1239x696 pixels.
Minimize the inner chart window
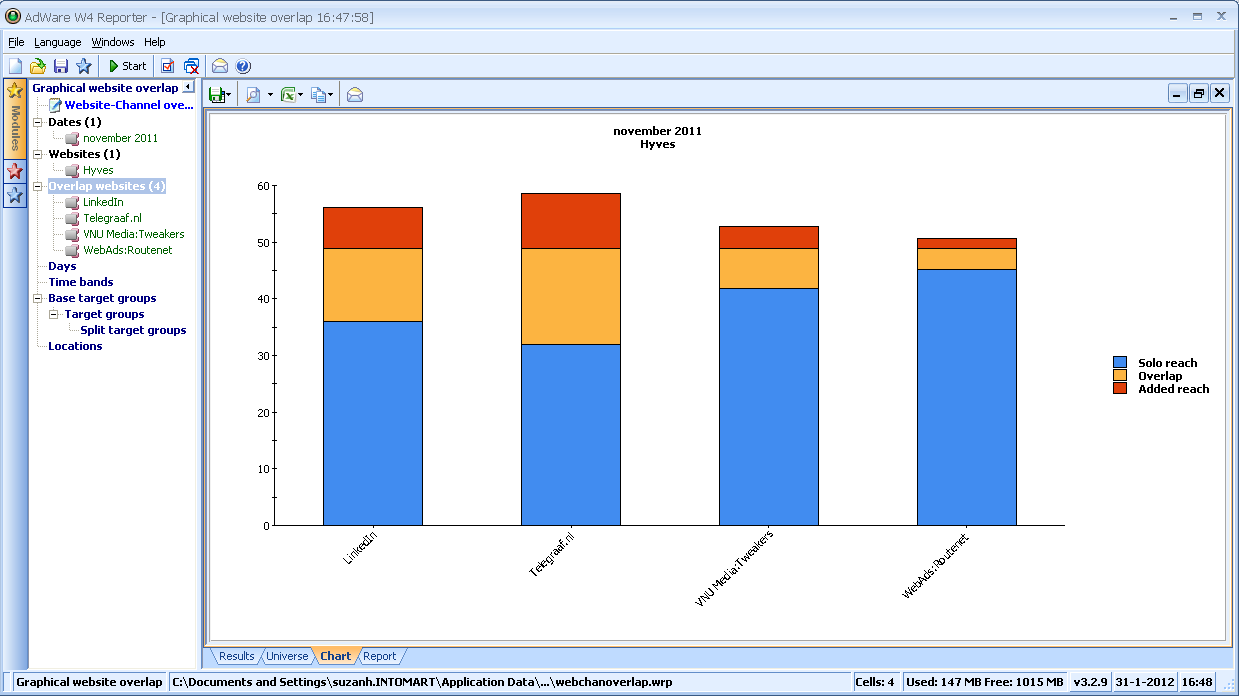tap(1178, 93)
